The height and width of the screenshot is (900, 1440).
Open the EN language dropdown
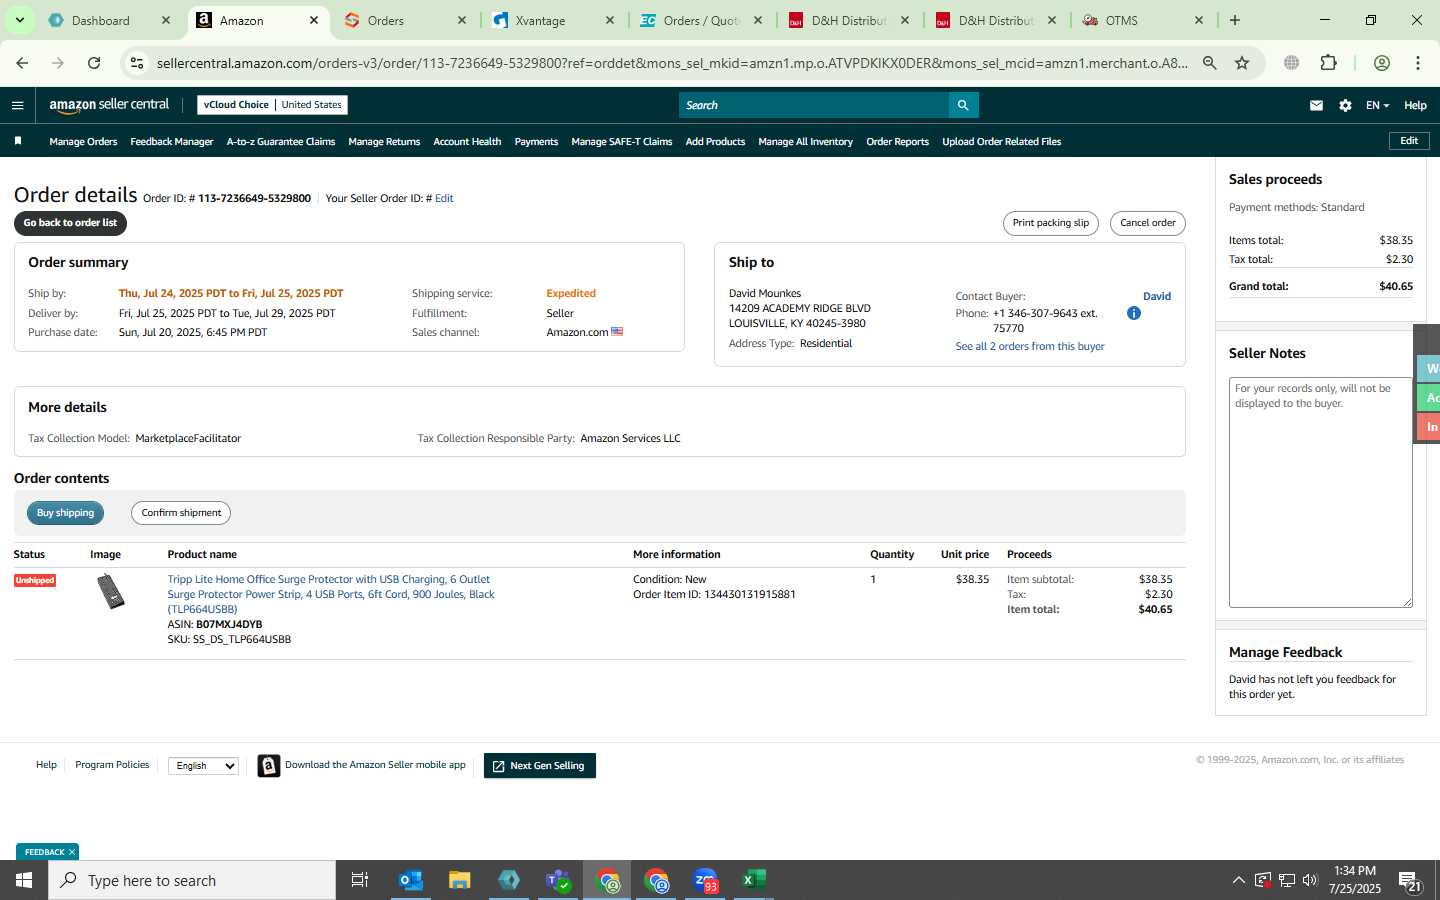[x=1377, y=105]
